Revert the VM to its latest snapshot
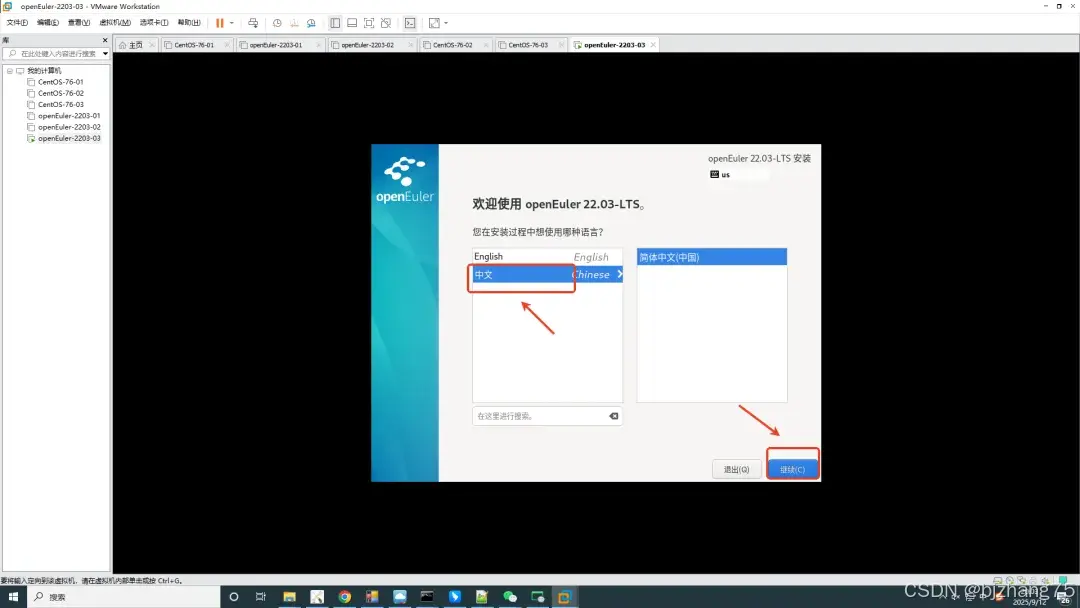This screenshot has height=608, width=1080. click(295, 22)
